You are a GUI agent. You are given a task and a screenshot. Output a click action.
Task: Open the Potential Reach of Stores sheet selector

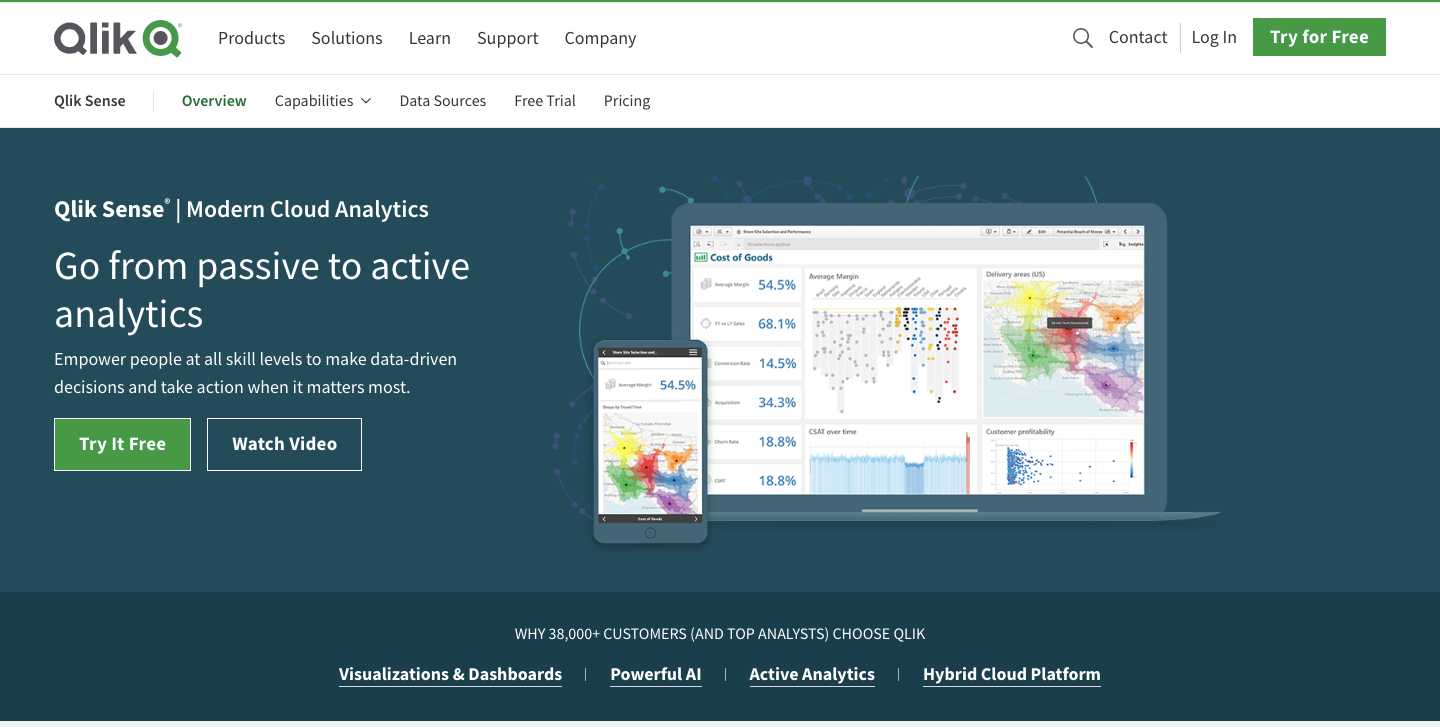point(1079,232)
